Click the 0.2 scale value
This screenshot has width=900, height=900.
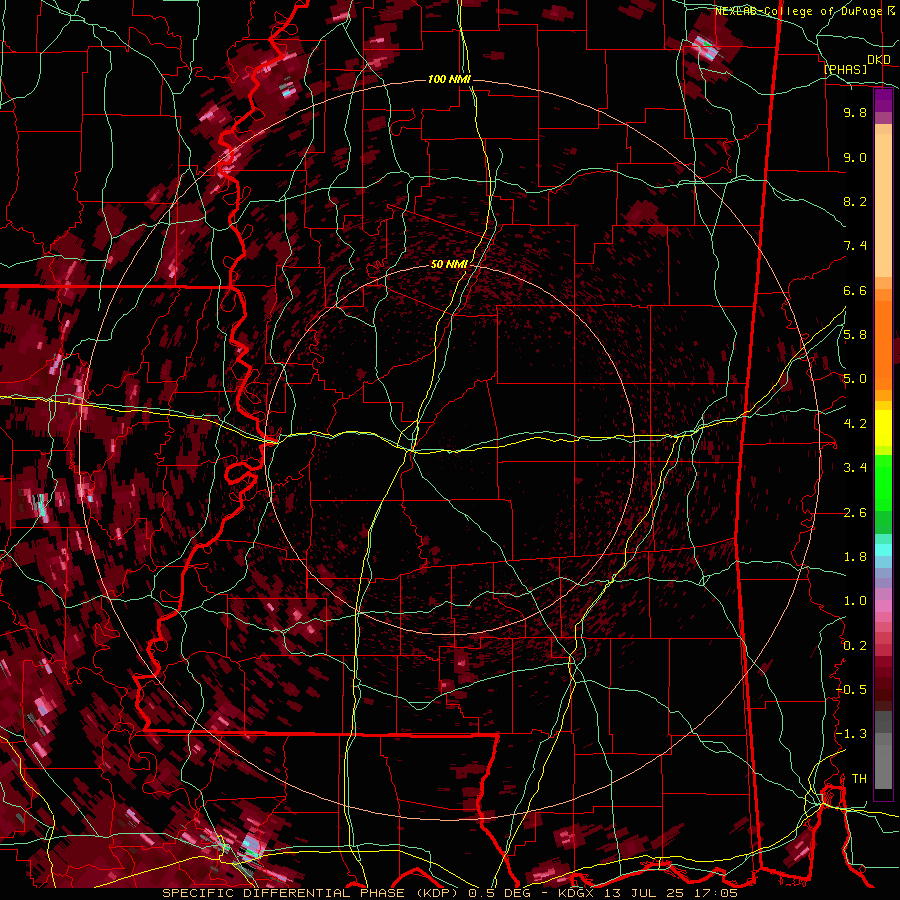[x=855, y=646]
